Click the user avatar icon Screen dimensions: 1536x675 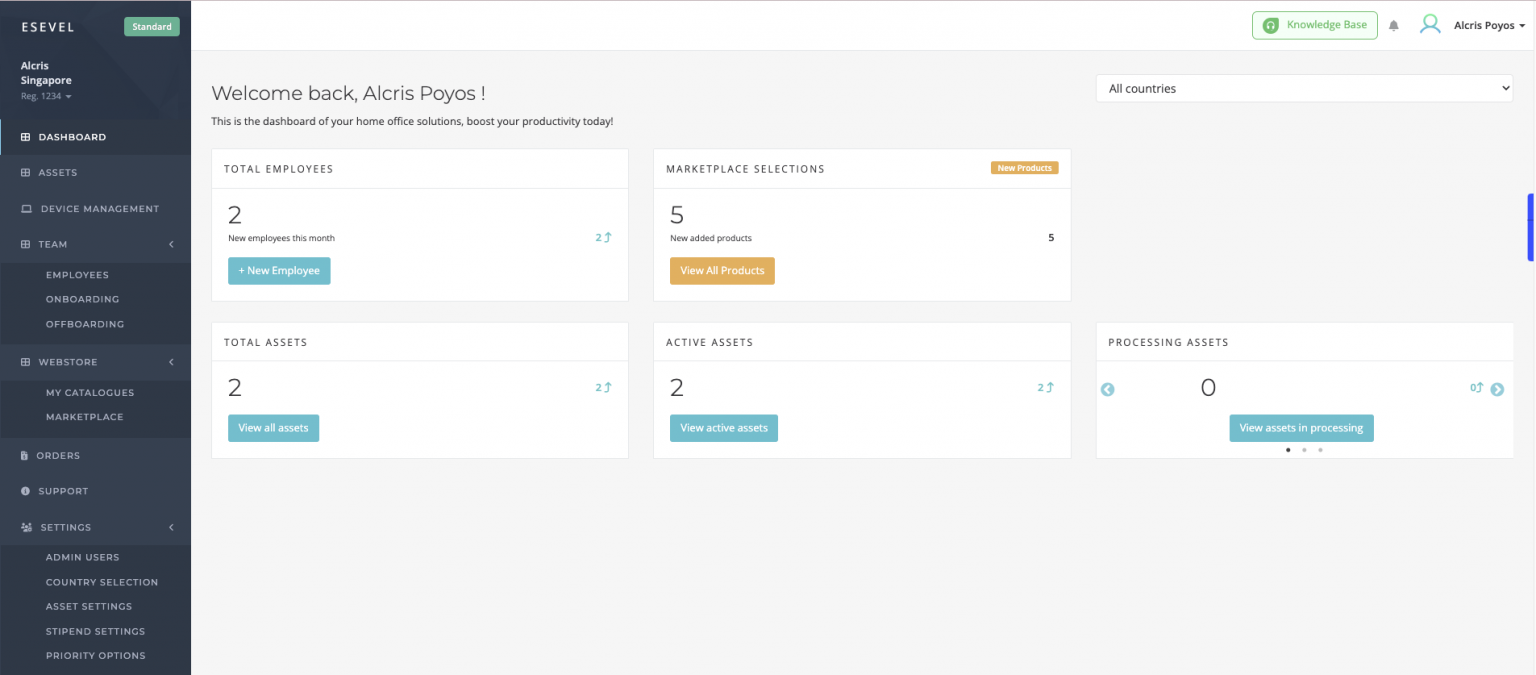1430,25
